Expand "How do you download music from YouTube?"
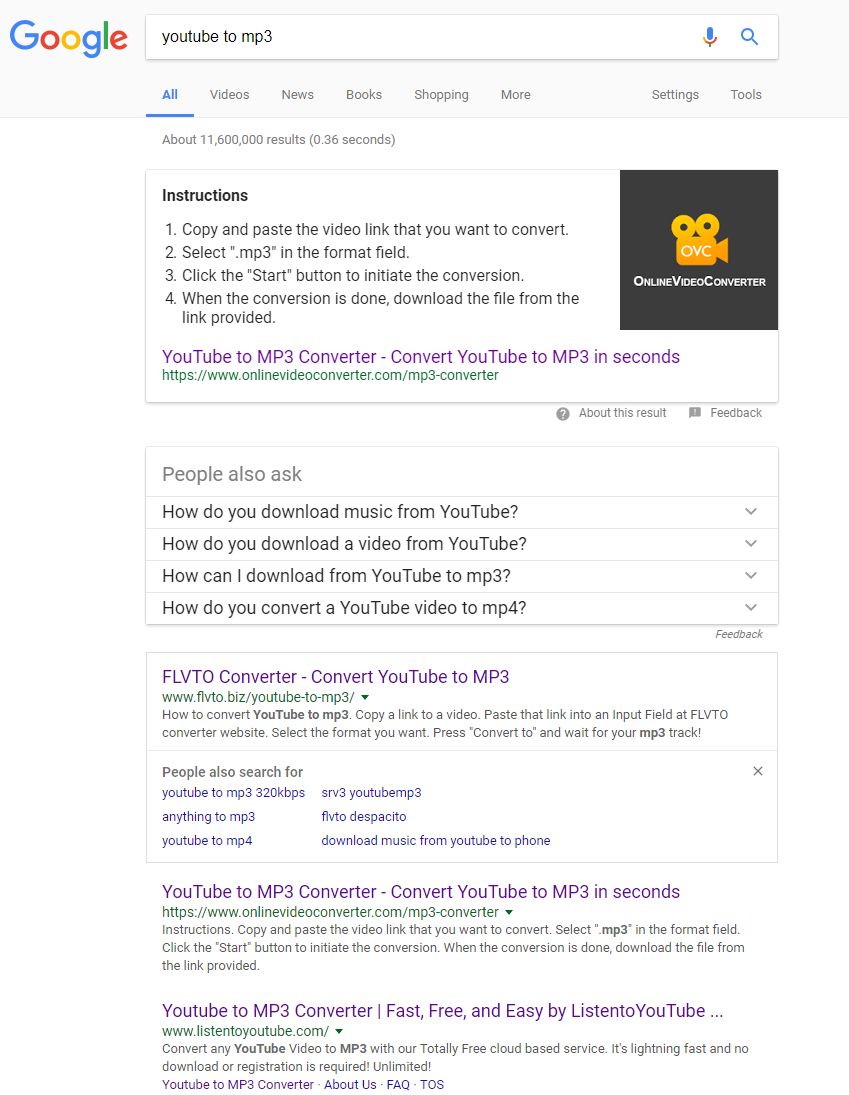 [751, 512]
